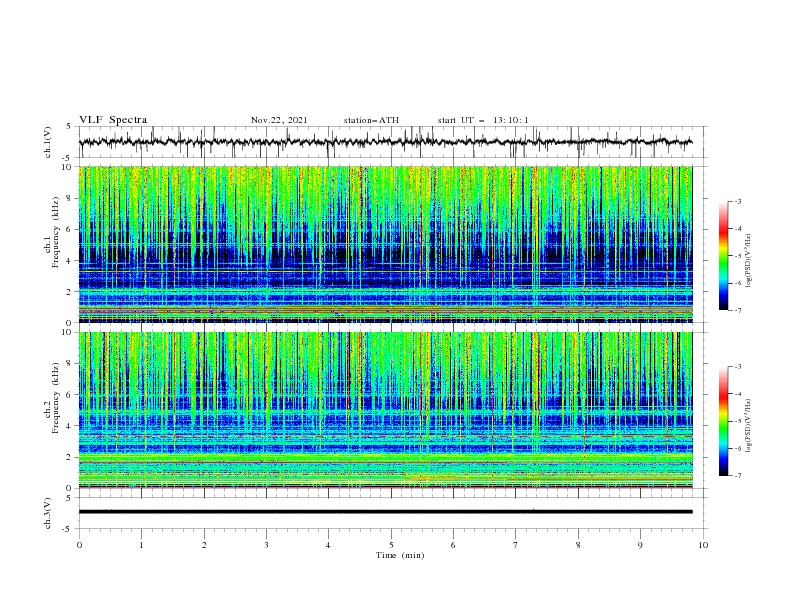Click the "10" kHz tick on ch.1 axis
792x612 pixels.
(68, 167)
